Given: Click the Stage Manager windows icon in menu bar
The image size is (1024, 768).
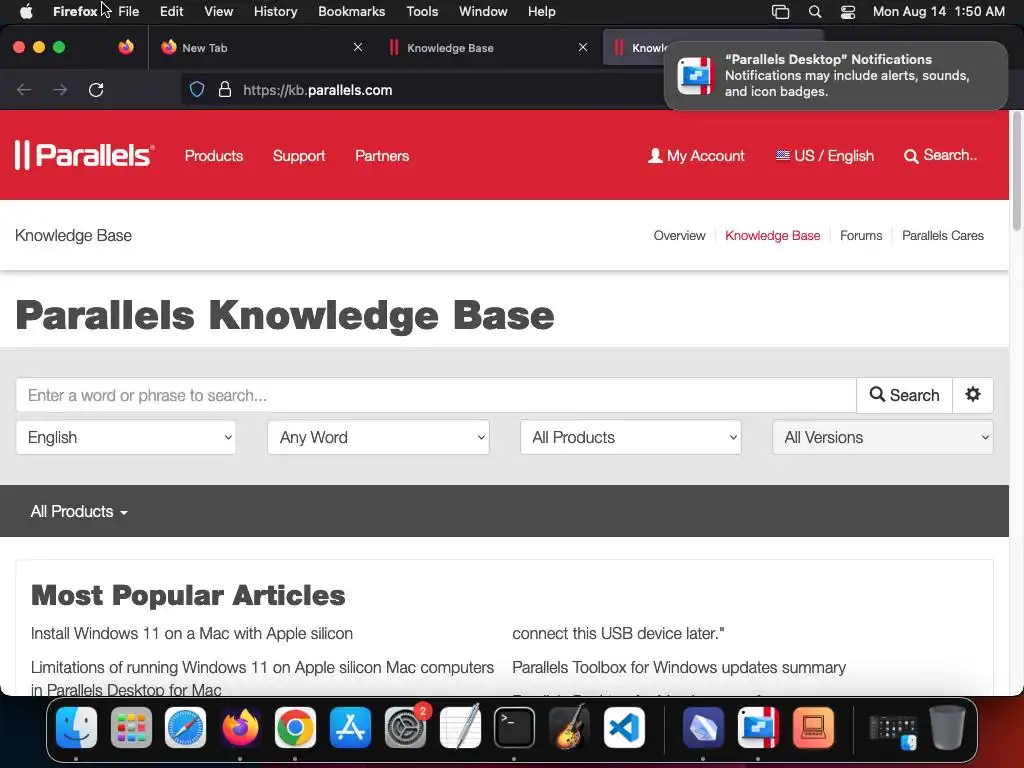Looking at the screenshot, I should pyautogui.click(x=780, y=11).
